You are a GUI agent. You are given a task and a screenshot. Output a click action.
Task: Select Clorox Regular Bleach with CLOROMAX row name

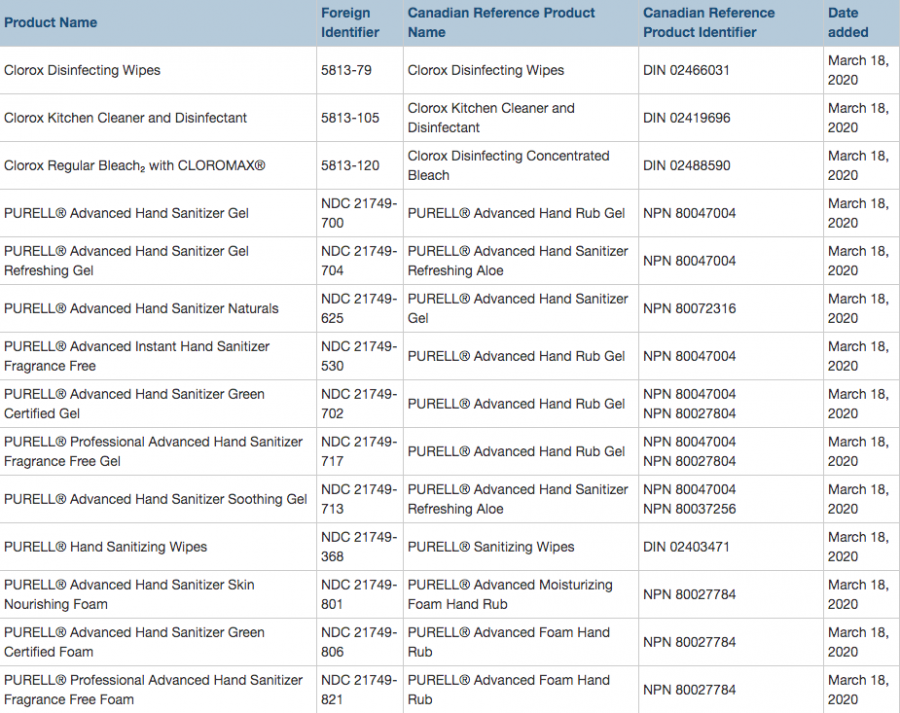coord(134,165)
